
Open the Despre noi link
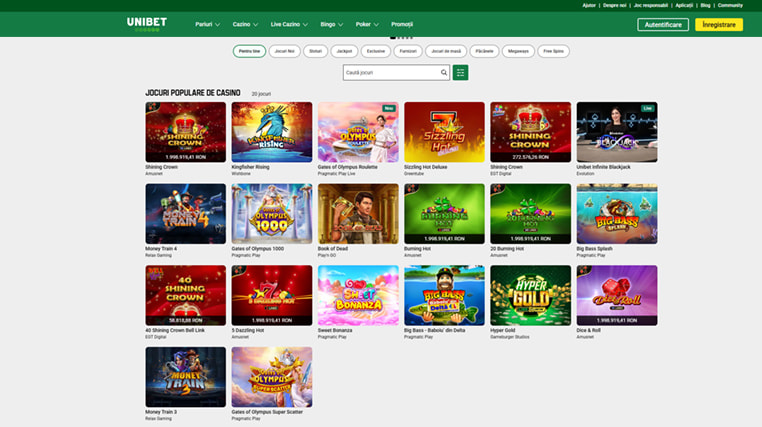[x=614, y=5]
